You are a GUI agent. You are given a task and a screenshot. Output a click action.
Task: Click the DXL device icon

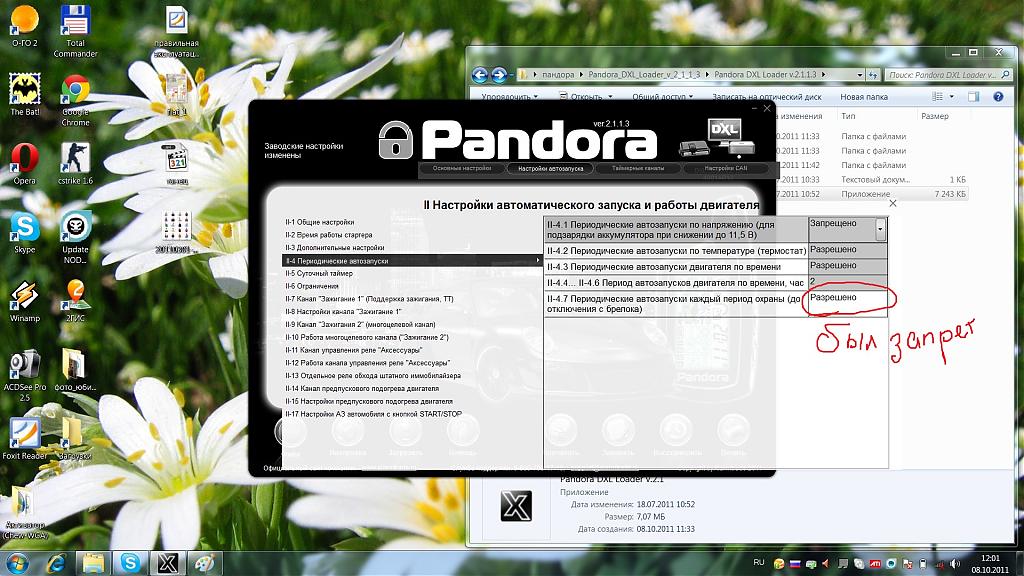coord(718,138)
